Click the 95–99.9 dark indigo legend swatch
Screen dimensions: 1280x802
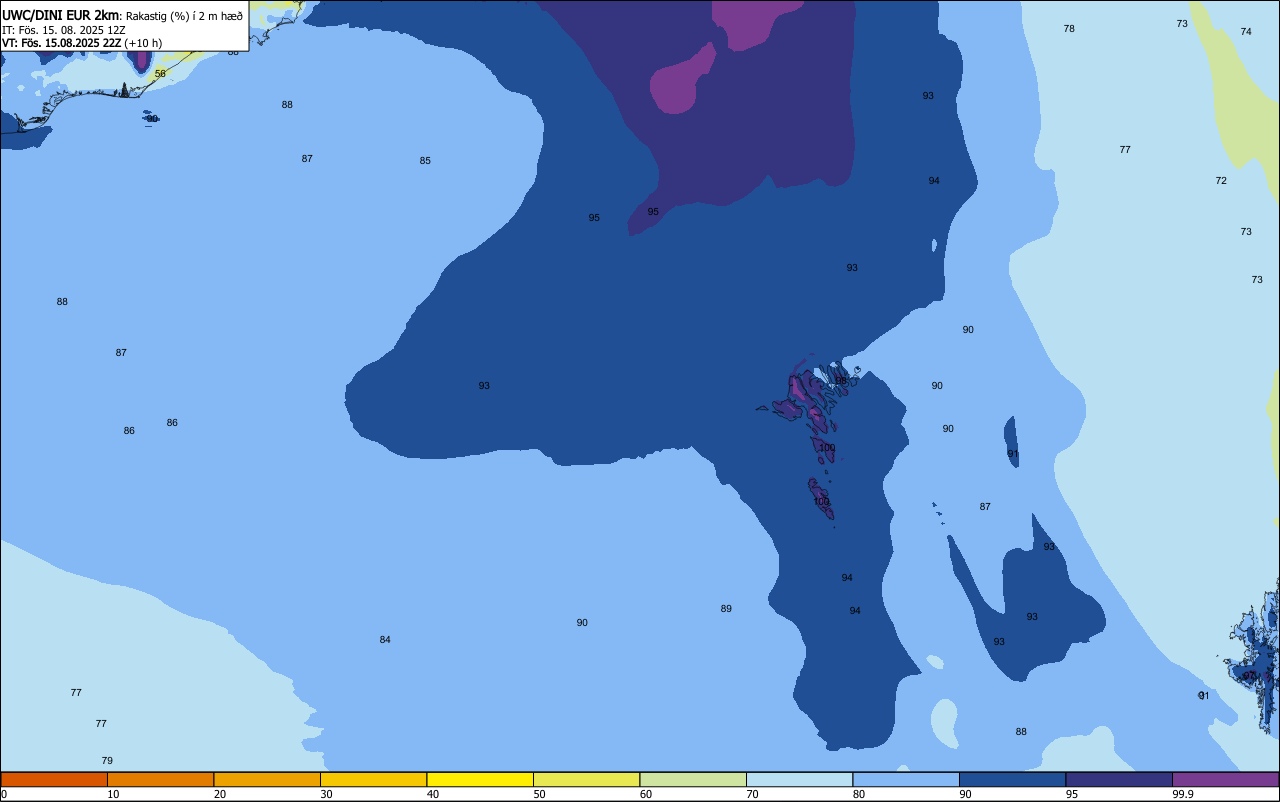pos(1119,779)
